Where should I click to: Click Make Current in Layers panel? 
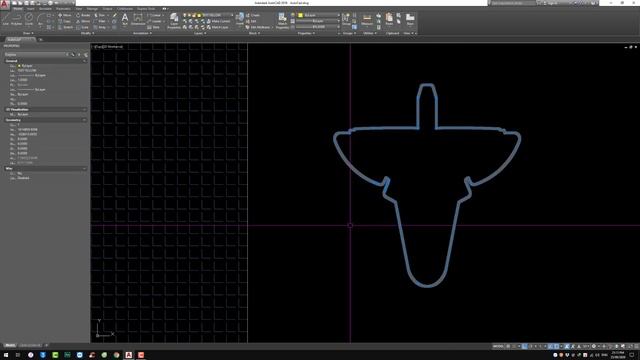pyautogui.click(x=218, y=21)
